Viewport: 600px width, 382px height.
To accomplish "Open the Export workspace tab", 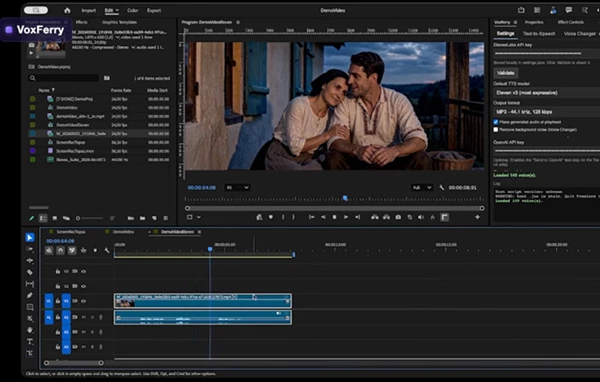I will [154, 10].
